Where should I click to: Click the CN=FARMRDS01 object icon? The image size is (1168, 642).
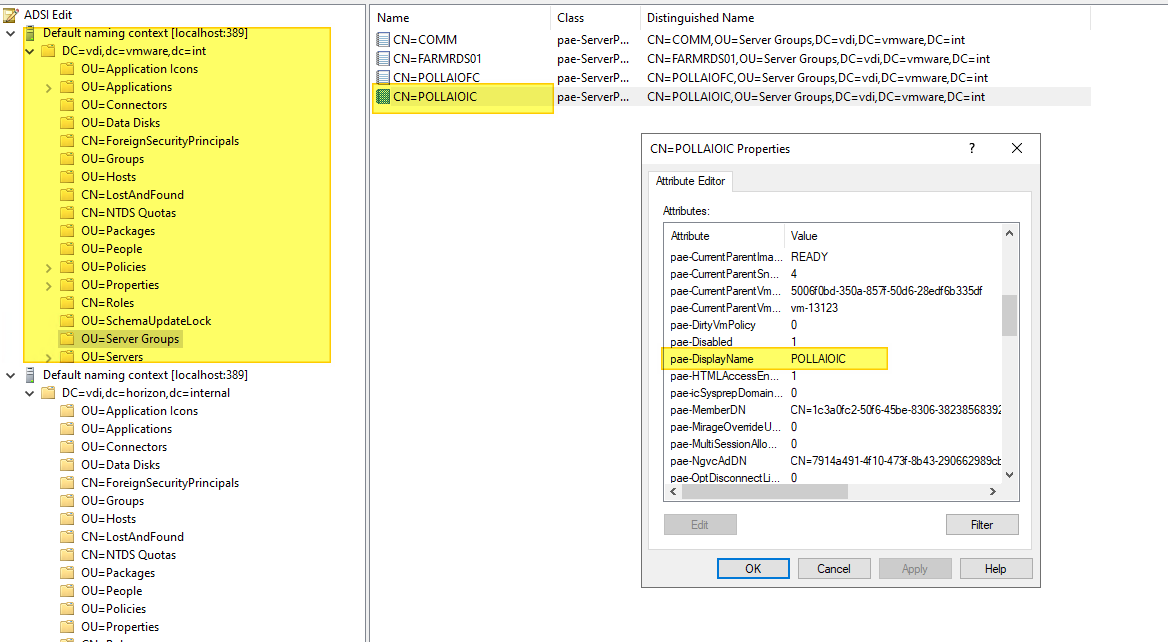tap(383, 58)
